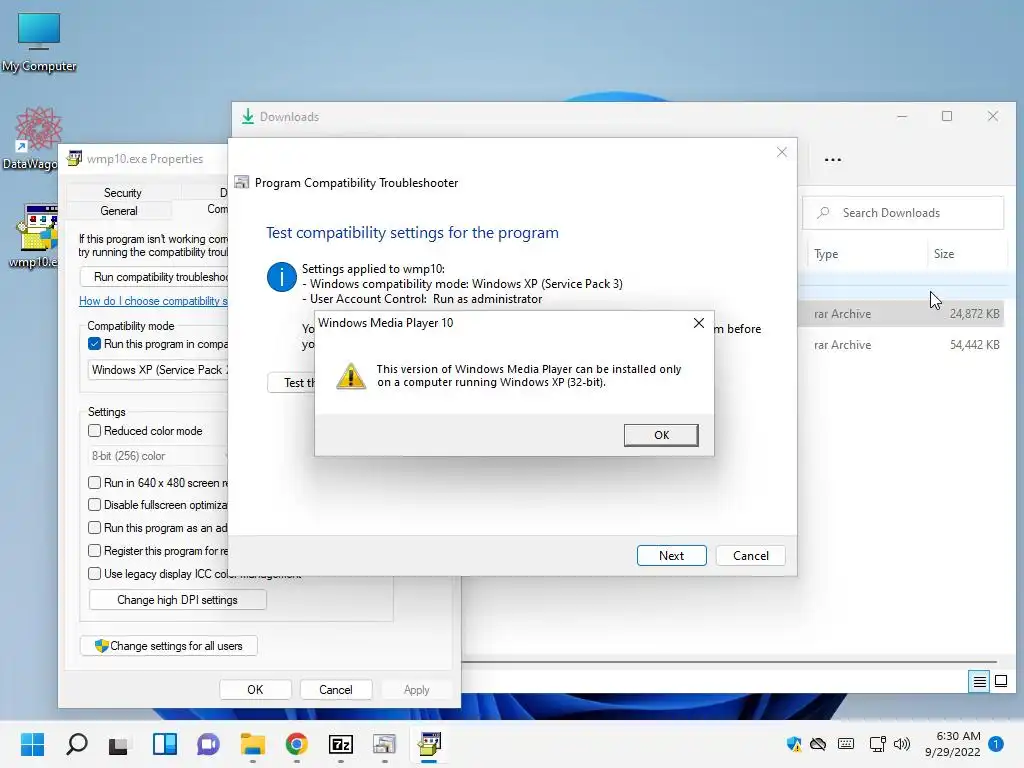Click the horizontal scrollbar in the Downloads window
The height and width of the screenshot is (768, 1024).
pos(729,662)
